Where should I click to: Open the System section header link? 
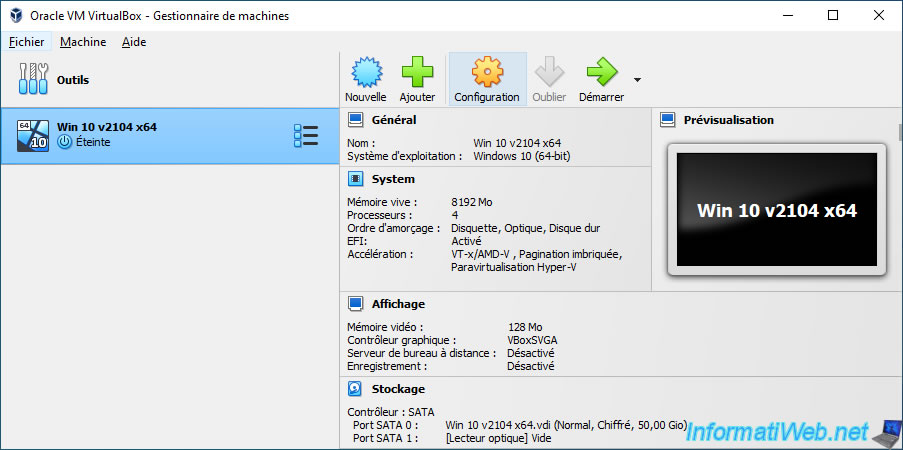click(393, 179)
